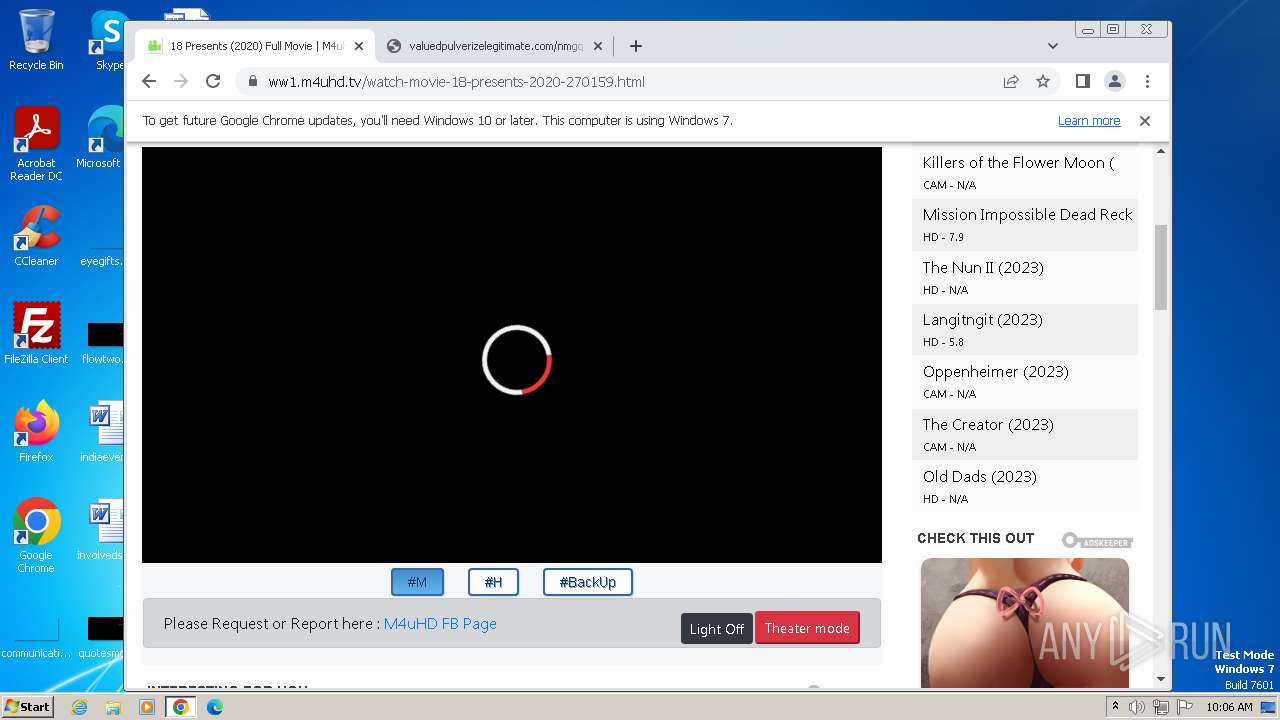This screenshot has width=1280, height=720.
Task: Dismiss the Chrome update notification bar
Action: pos(1145,121)
